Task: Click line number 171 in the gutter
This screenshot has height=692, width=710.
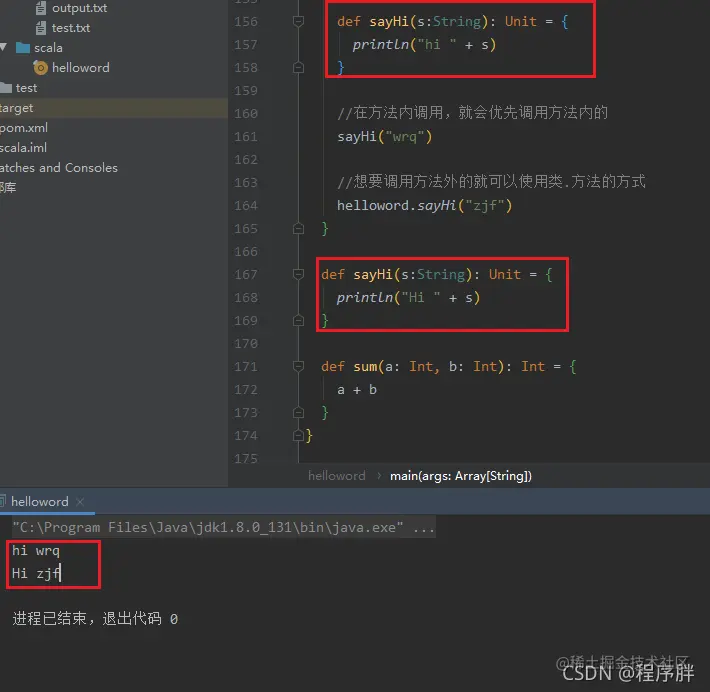Action: (246, 366)
